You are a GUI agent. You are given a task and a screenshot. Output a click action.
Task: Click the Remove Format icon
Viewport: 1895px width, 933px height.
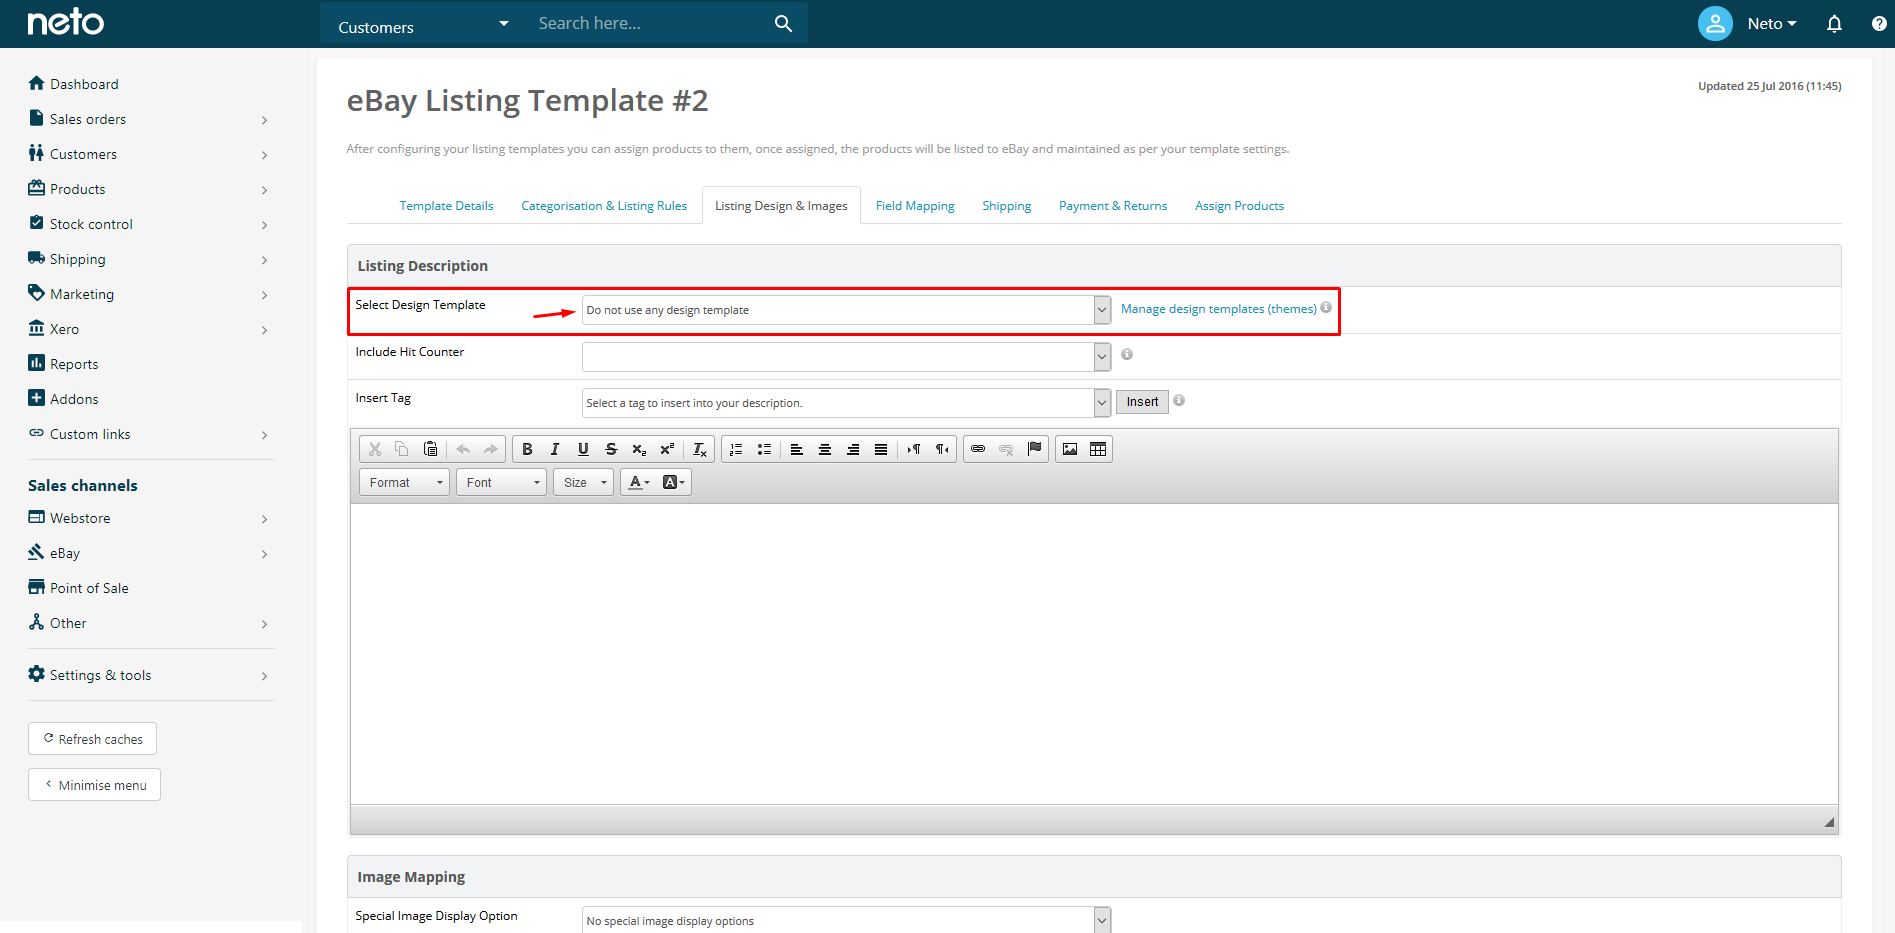[x=700, y=449]
